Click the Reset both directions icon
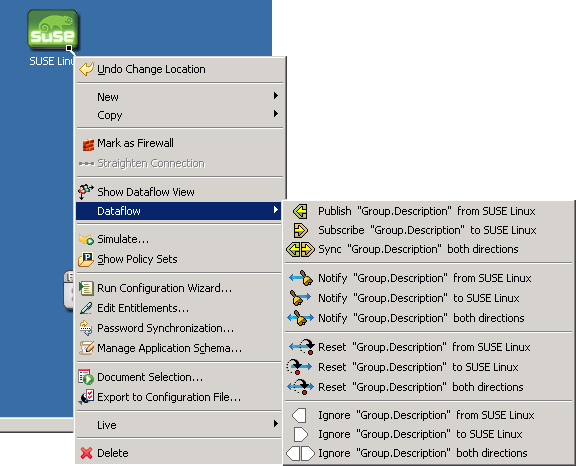This screenshot has width=576, height=466. pyautogui.click(x=300, y=387)
